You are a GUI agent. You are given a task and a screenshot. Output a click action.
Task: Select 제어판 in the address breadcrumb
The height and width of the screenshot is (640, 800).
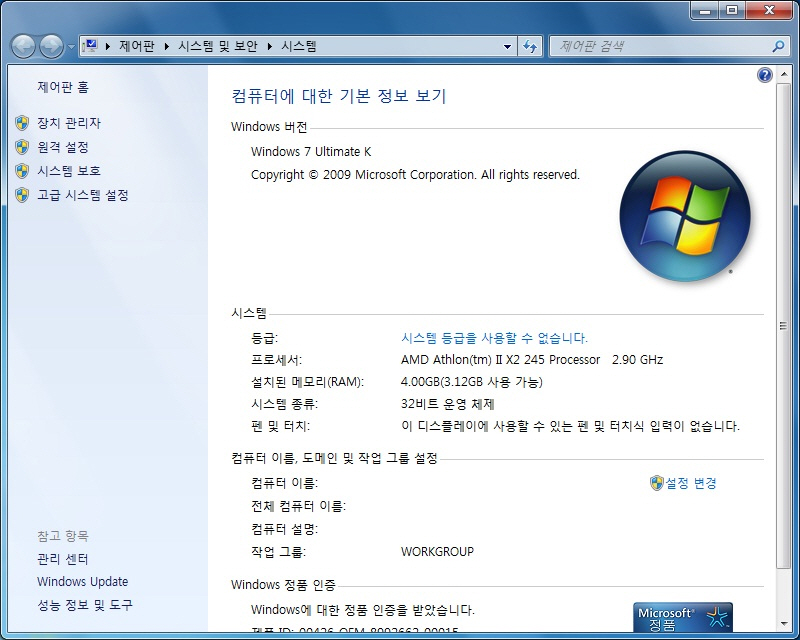(x=137, y=46)
